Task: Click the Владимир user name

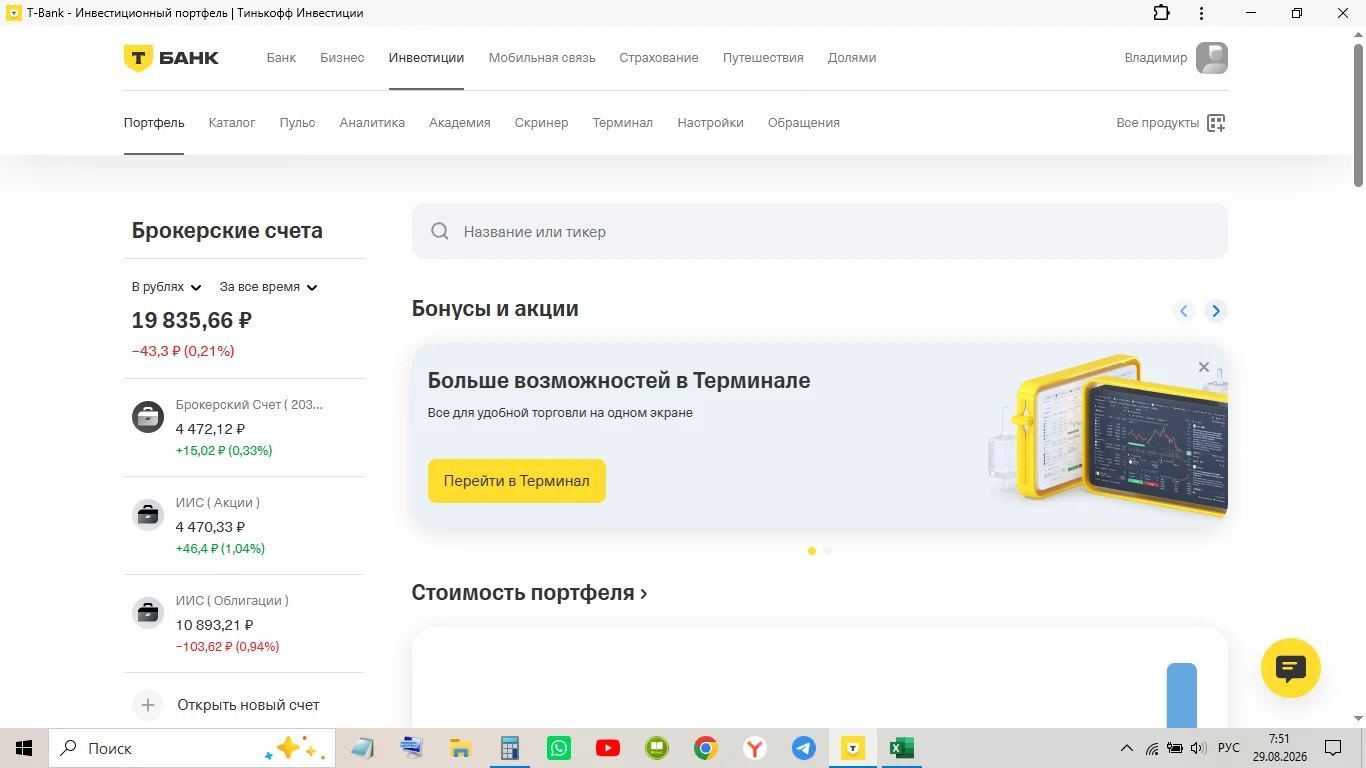Action: (1156, 58)
